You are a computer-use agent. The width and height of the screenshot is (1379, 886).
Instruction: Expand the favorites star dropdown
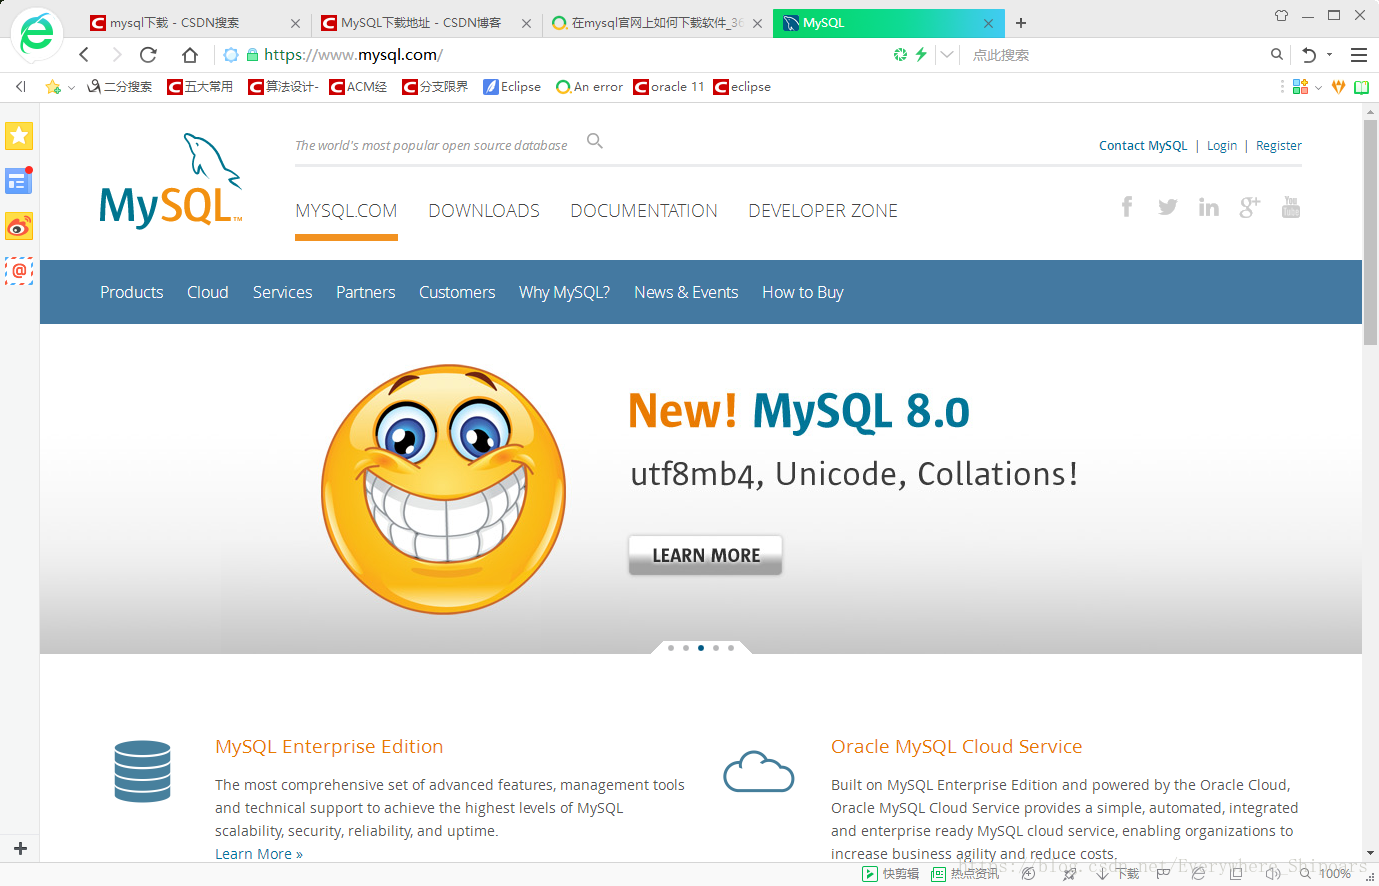tap(71, 88)
